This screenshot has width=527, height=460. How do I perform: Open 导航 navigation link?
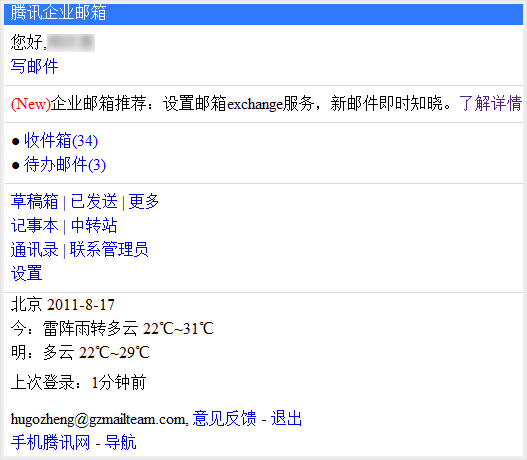click(x=120, y=442)
